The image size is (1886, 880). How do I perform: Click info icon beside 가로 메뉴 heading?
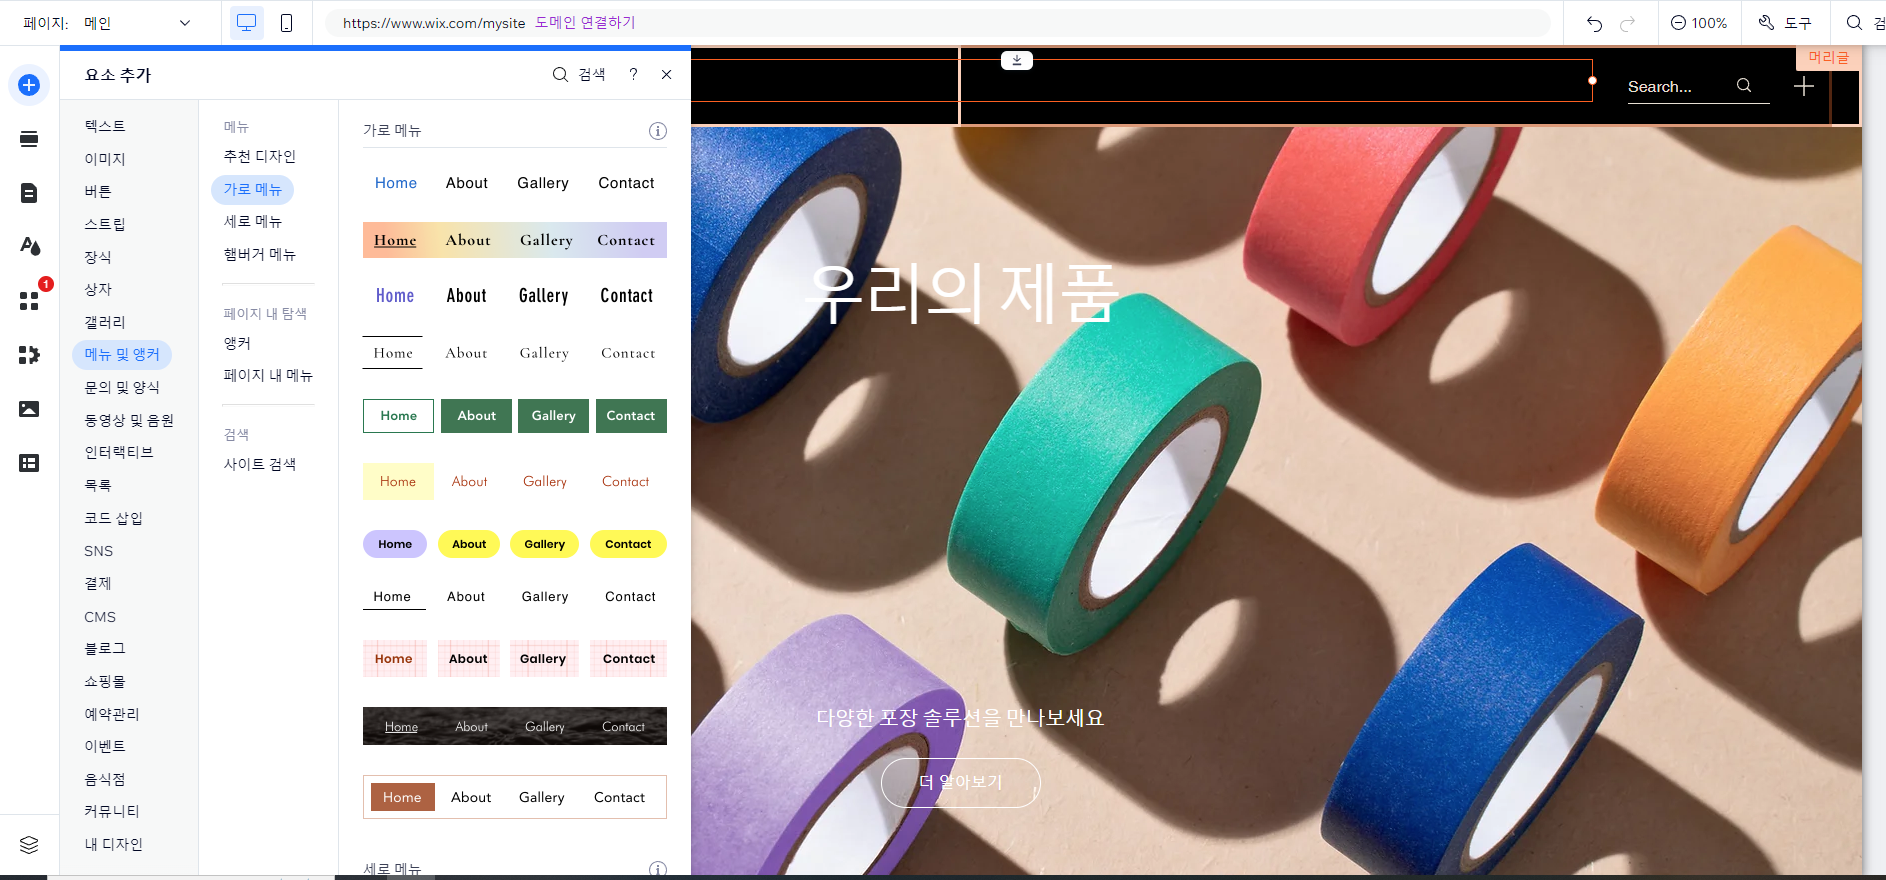pos(657,131)
